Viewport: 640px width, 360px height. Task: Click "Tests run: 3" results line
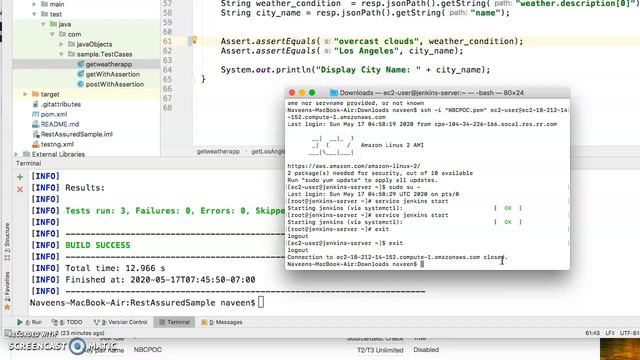pyautogui.click(x=176, y=211)
